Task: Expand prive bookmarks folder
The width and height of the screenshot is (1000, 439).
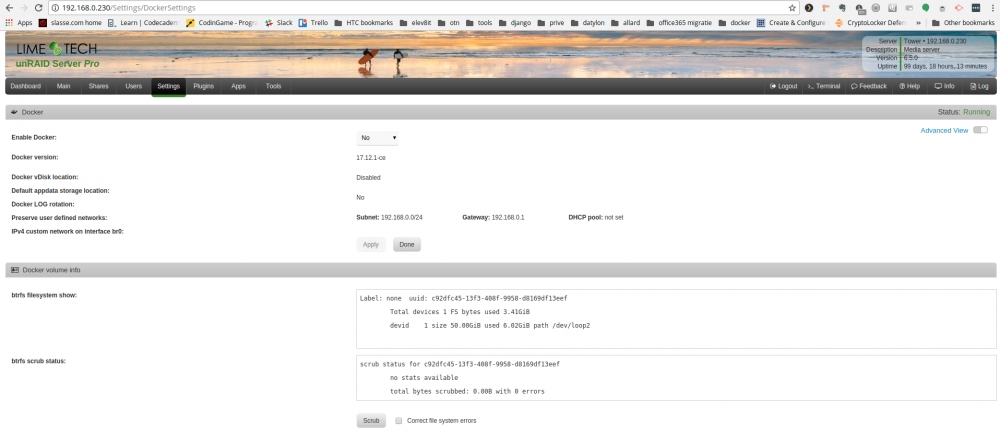Action: (550, 22)
